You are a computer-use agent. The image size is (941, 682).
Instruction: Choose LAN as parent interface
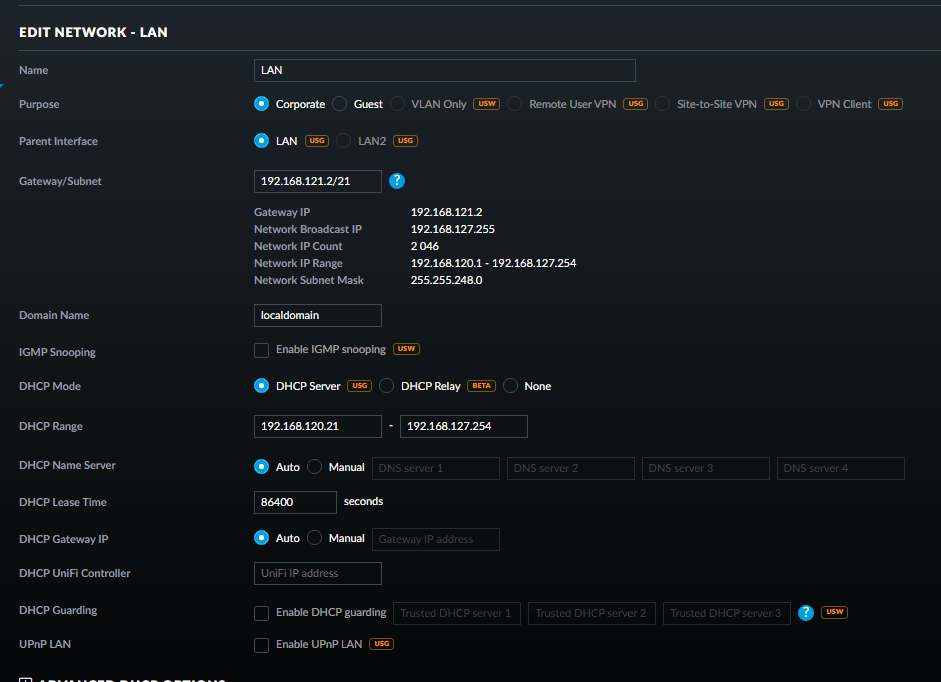(x=261, y=141)
